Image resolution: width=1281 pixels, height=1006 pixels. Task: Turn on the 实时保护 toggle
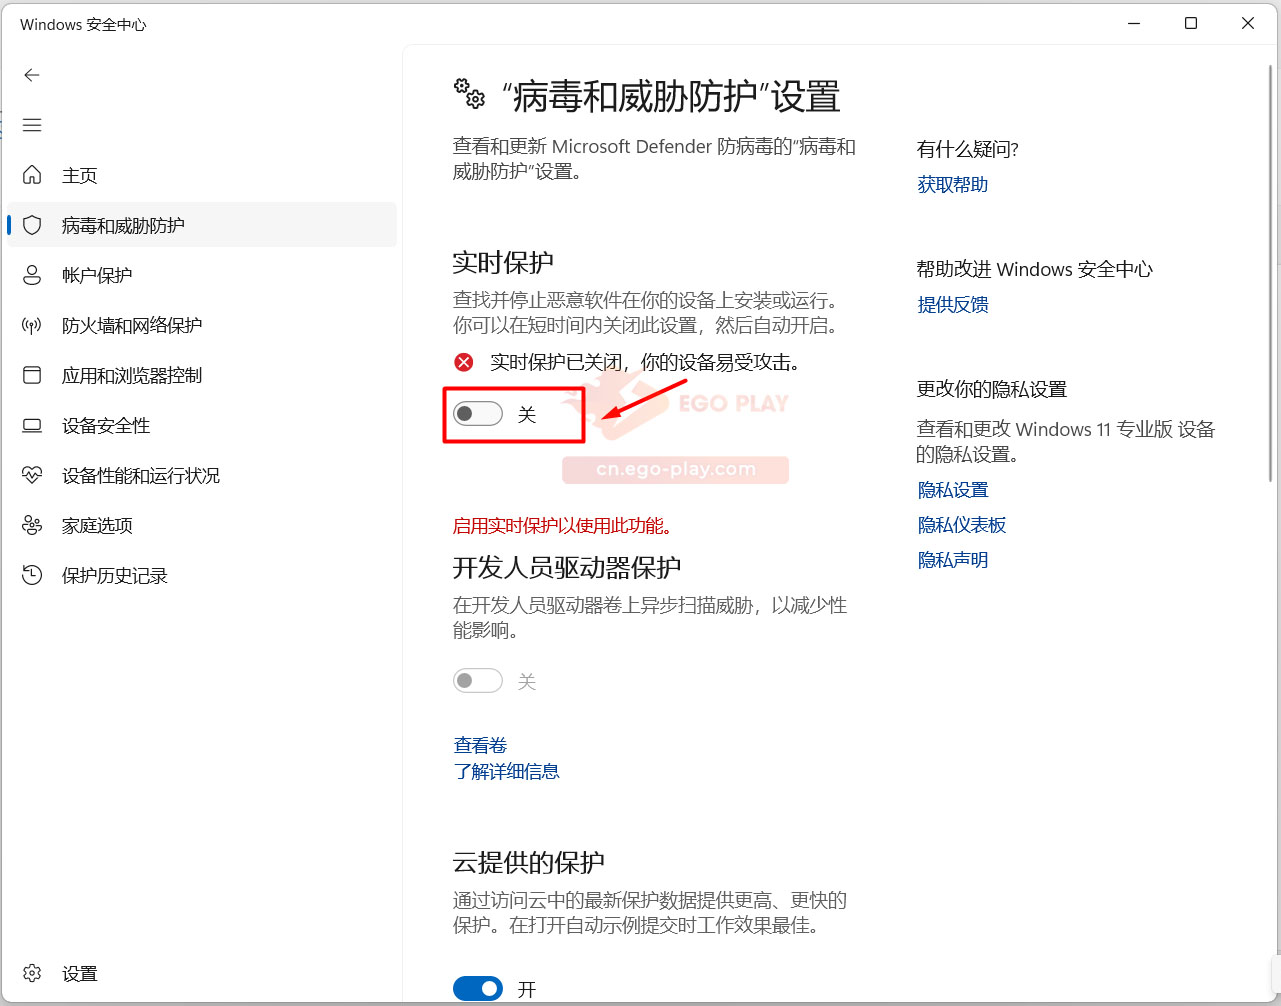point(478,414)
